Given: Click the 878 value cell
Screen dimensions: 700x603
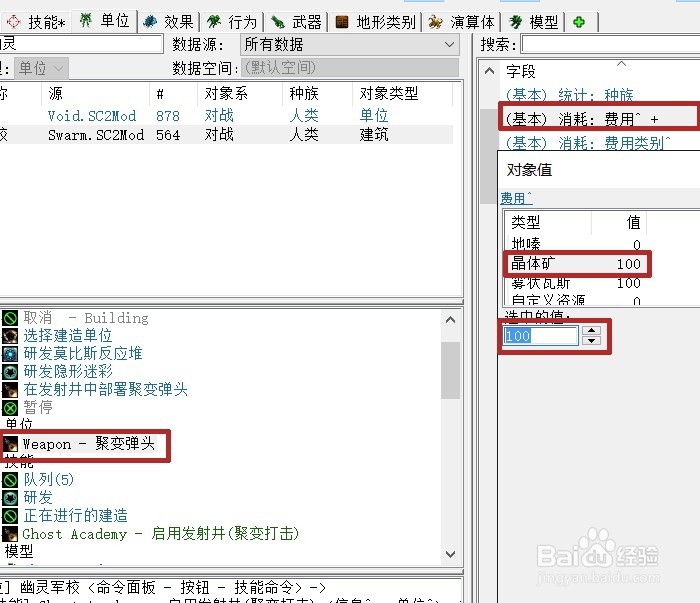Looking at the screenshot, I should (168, 116).
